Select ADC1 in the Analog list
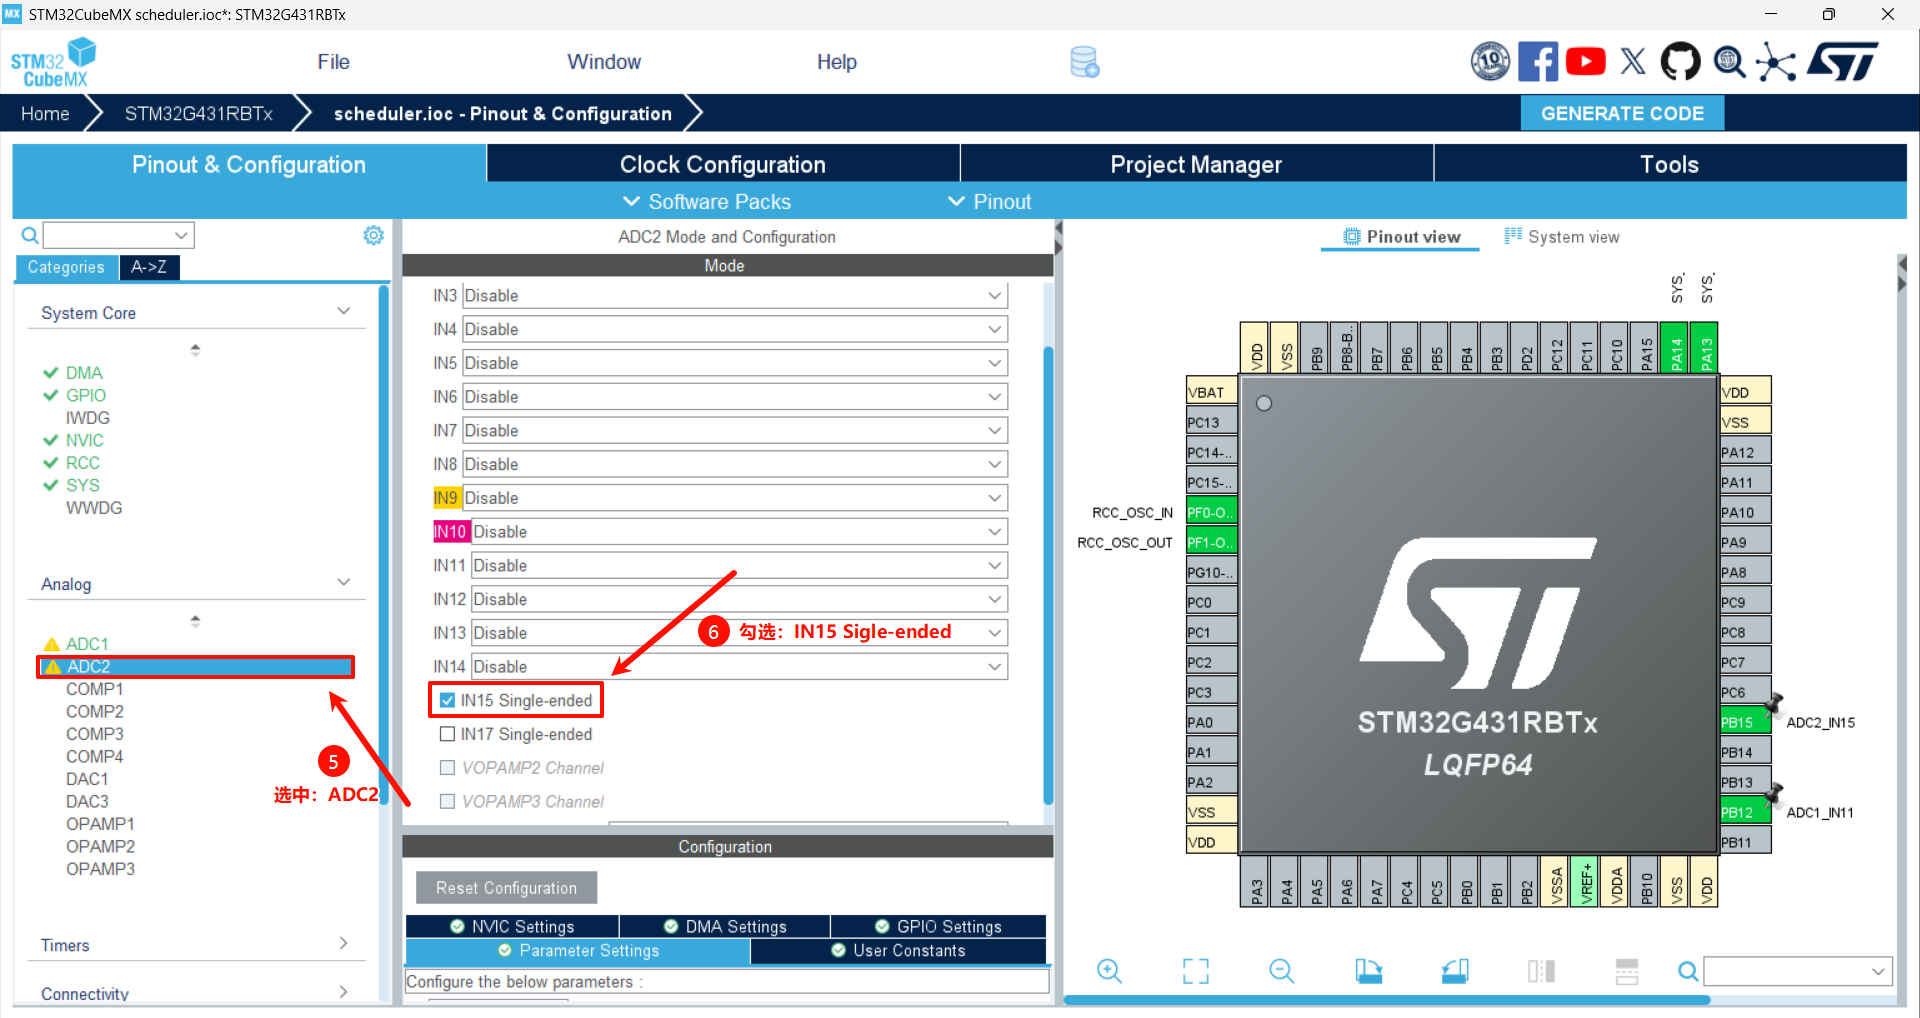The width and height of the screenshot is (1920, 1018). 87,644
